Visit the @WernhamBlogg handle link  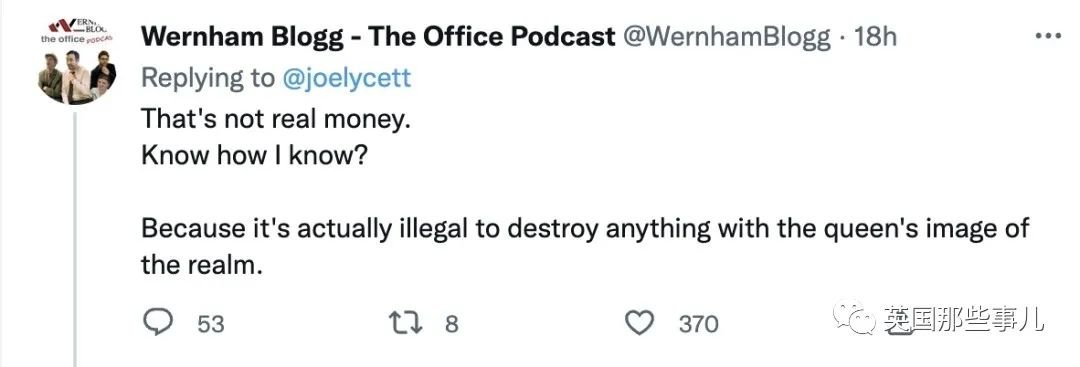[727, 37]
